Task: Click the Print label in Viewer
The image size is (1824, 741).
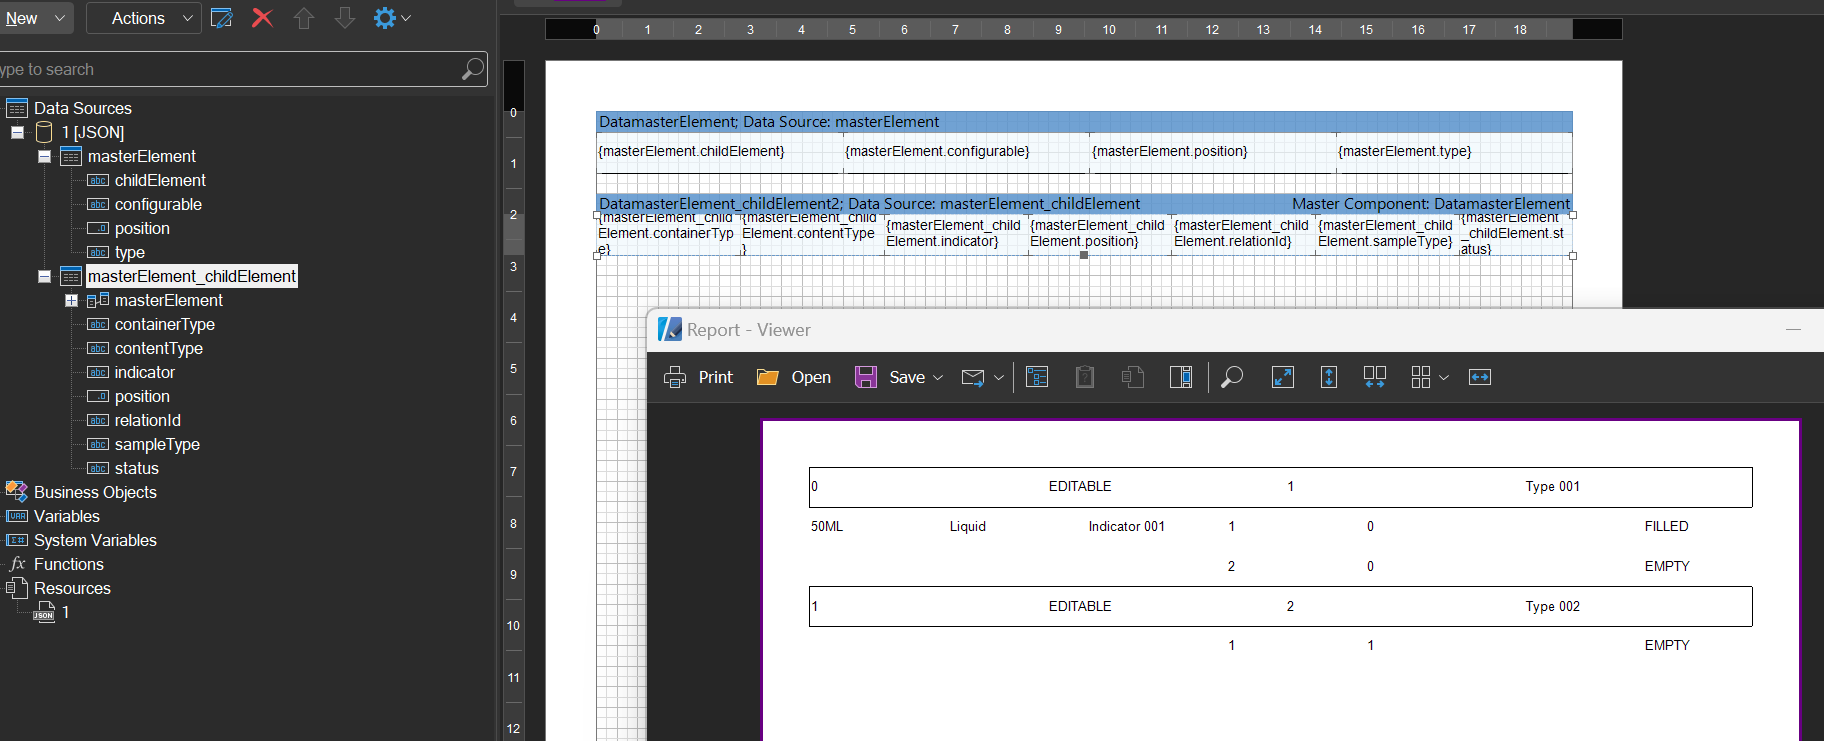Action: tap(716, 377)
